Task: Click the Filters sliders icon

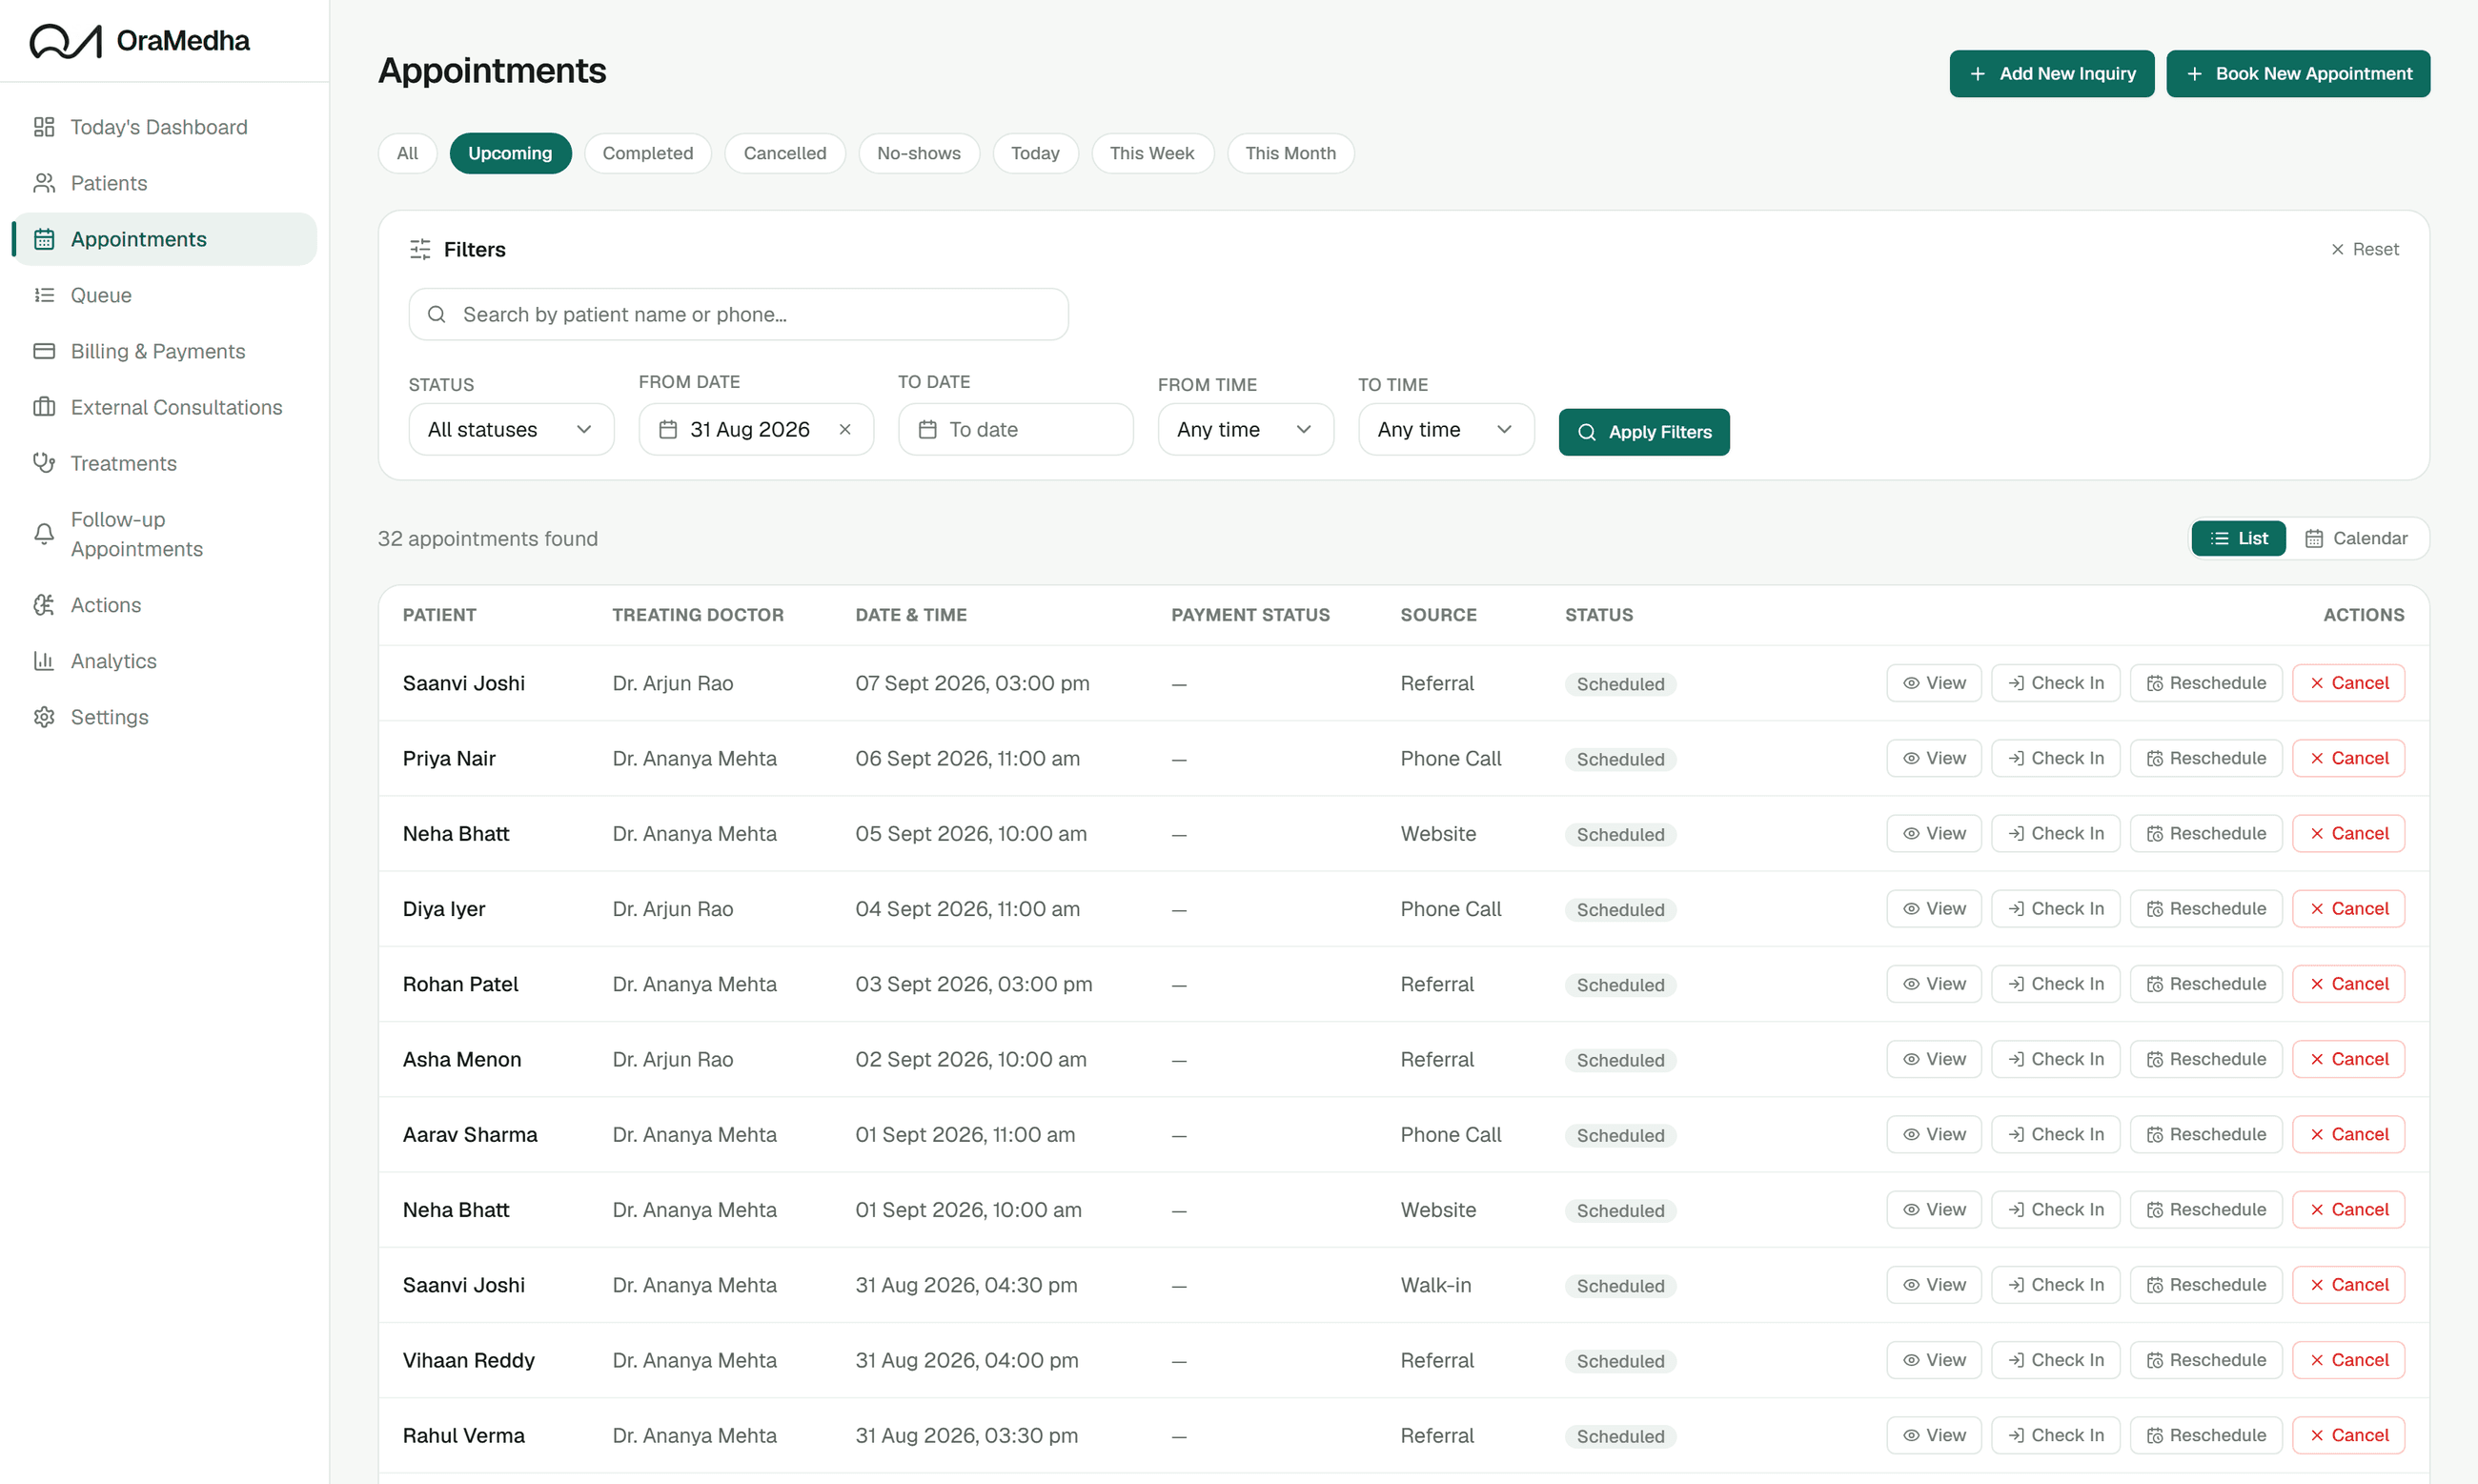Action: pos(420,249)
